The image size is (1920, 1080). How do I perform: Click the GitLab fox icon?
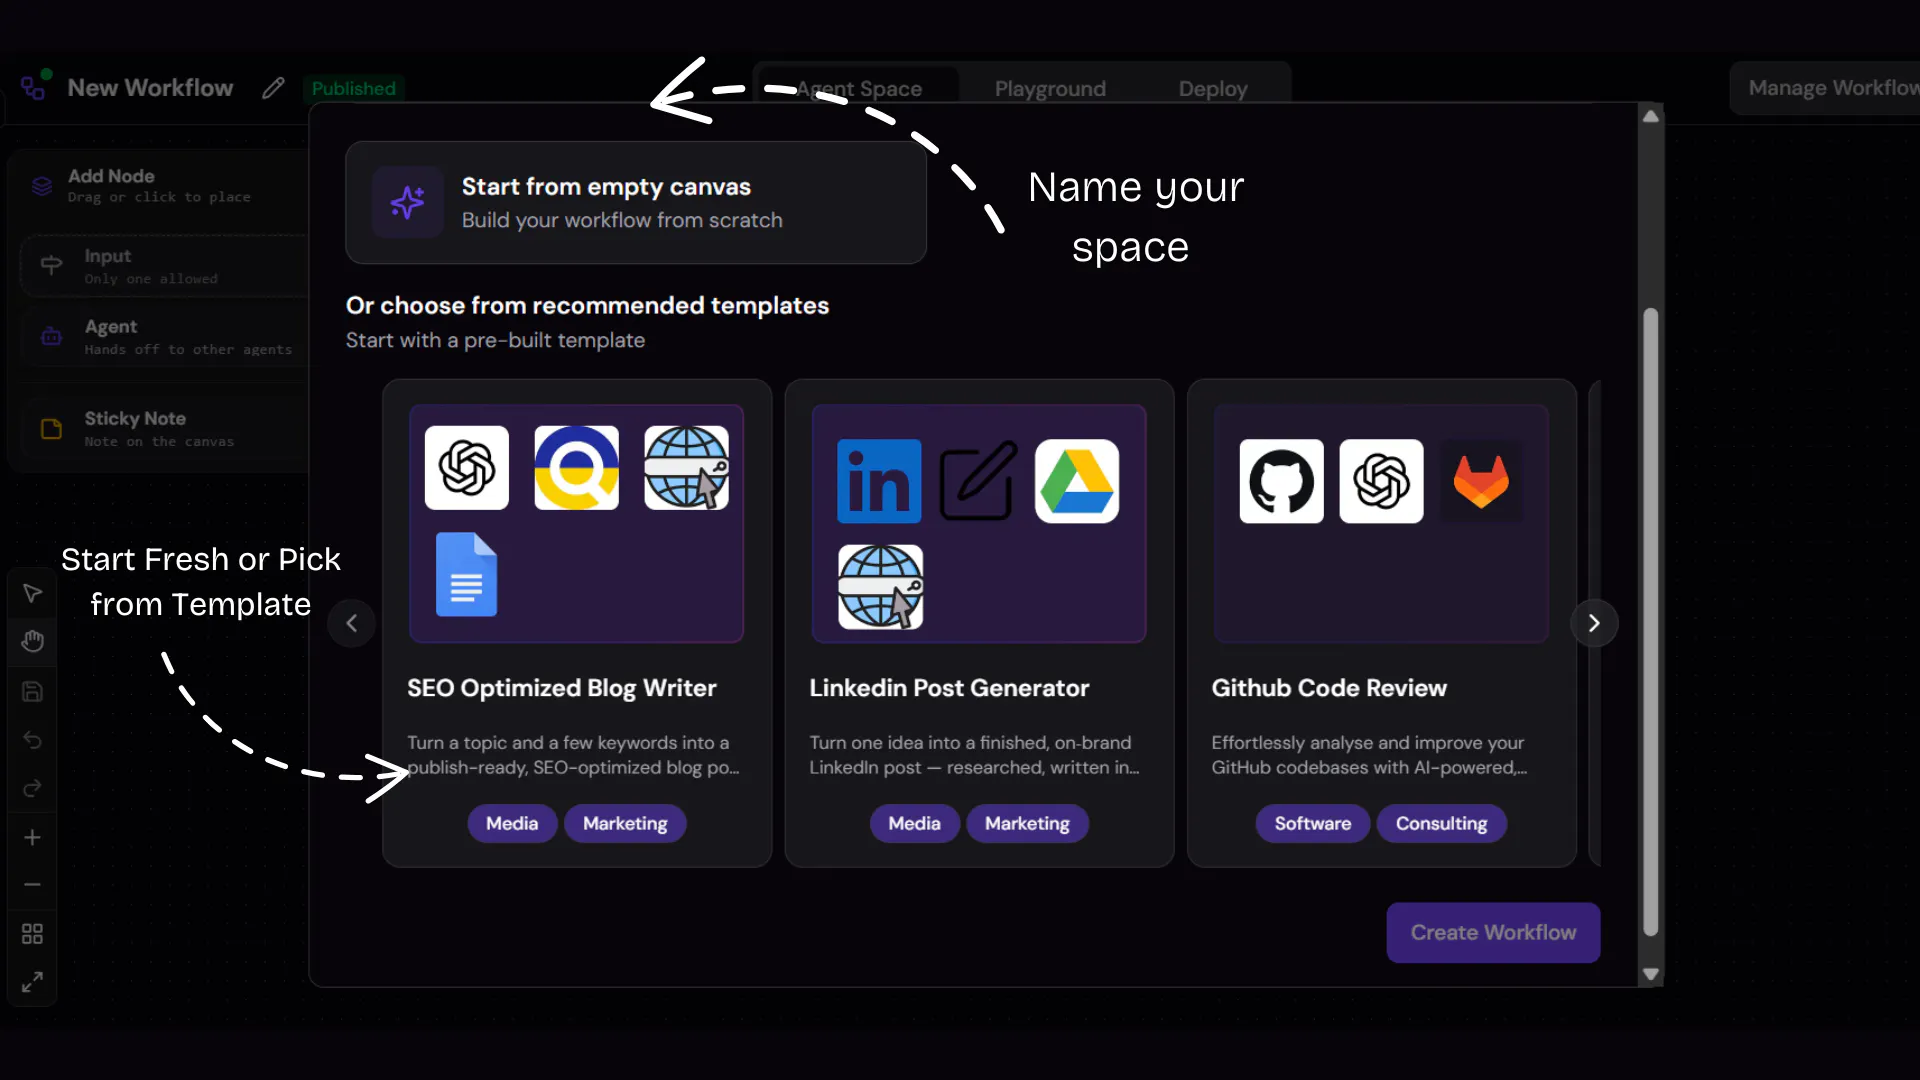click(1481, 481)
